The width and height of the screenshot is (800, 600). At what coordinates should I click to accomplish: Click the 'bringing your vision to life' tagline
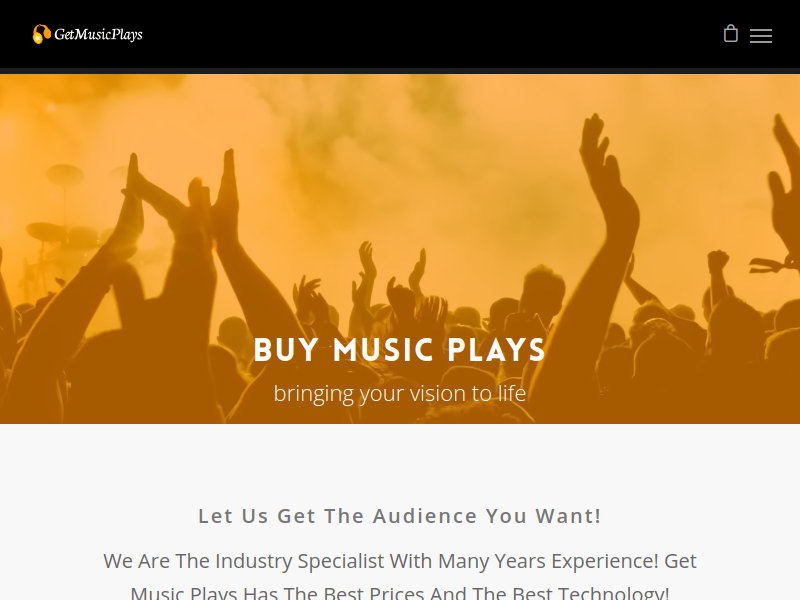point(400,393)
